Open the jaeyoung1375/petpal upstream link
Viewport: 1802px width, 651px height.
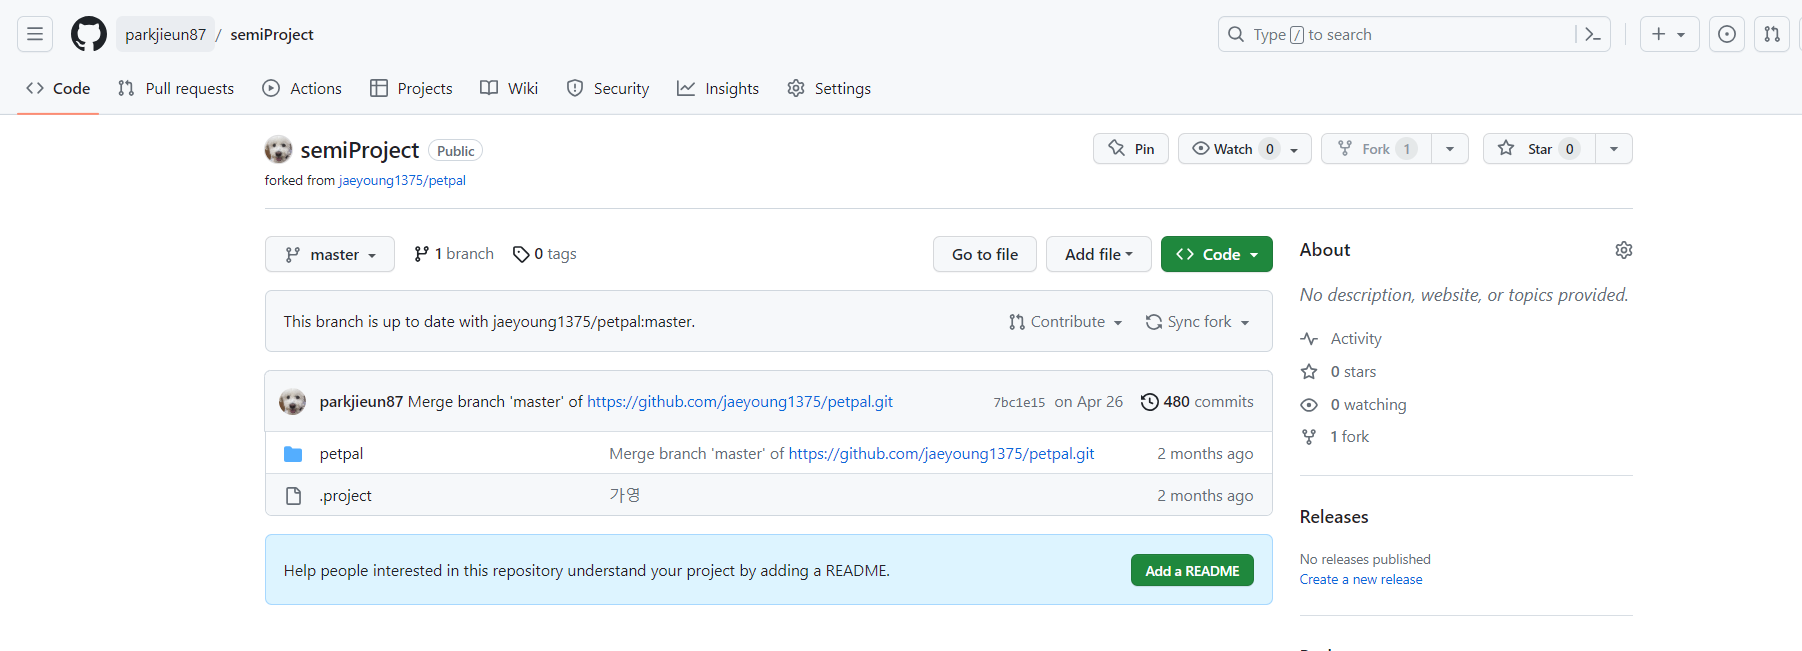(402, 181)
